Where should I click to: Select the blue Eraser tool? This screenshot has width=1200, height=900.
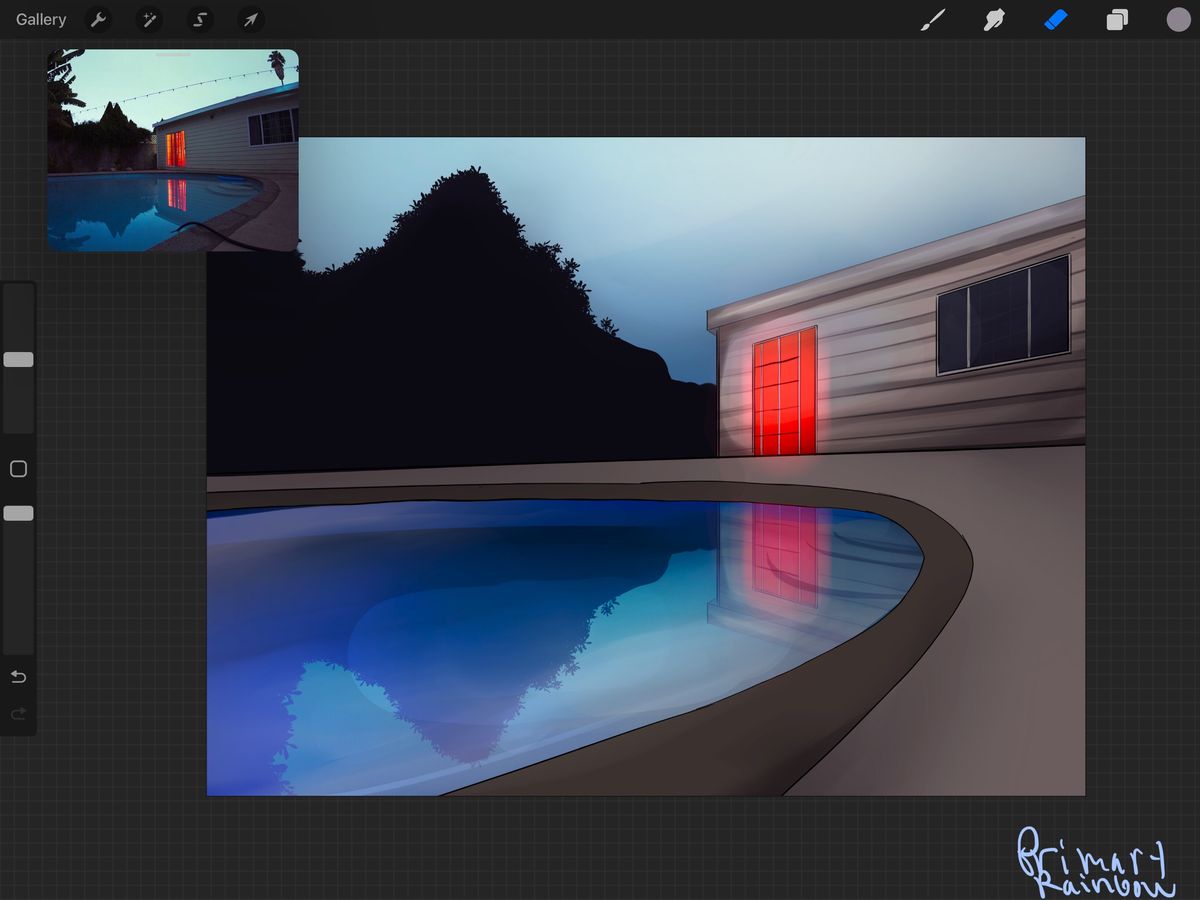(1056, 19)
